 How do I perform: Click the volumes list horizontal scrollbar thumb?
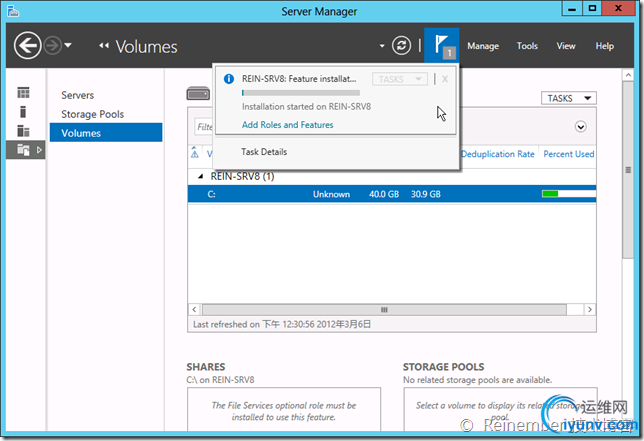tap(384, 309)
